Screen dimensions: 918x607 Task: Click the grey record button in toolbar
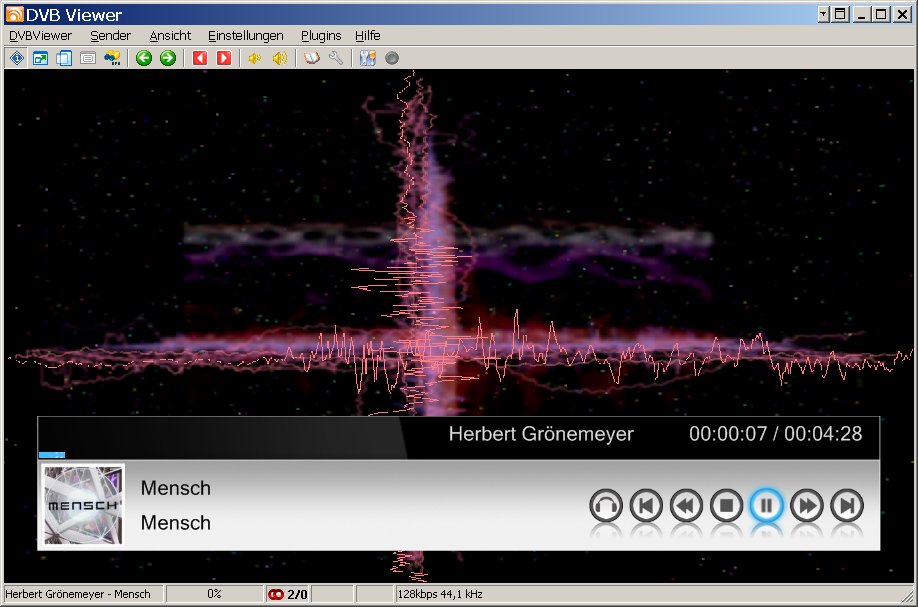(x=392, y=58)
